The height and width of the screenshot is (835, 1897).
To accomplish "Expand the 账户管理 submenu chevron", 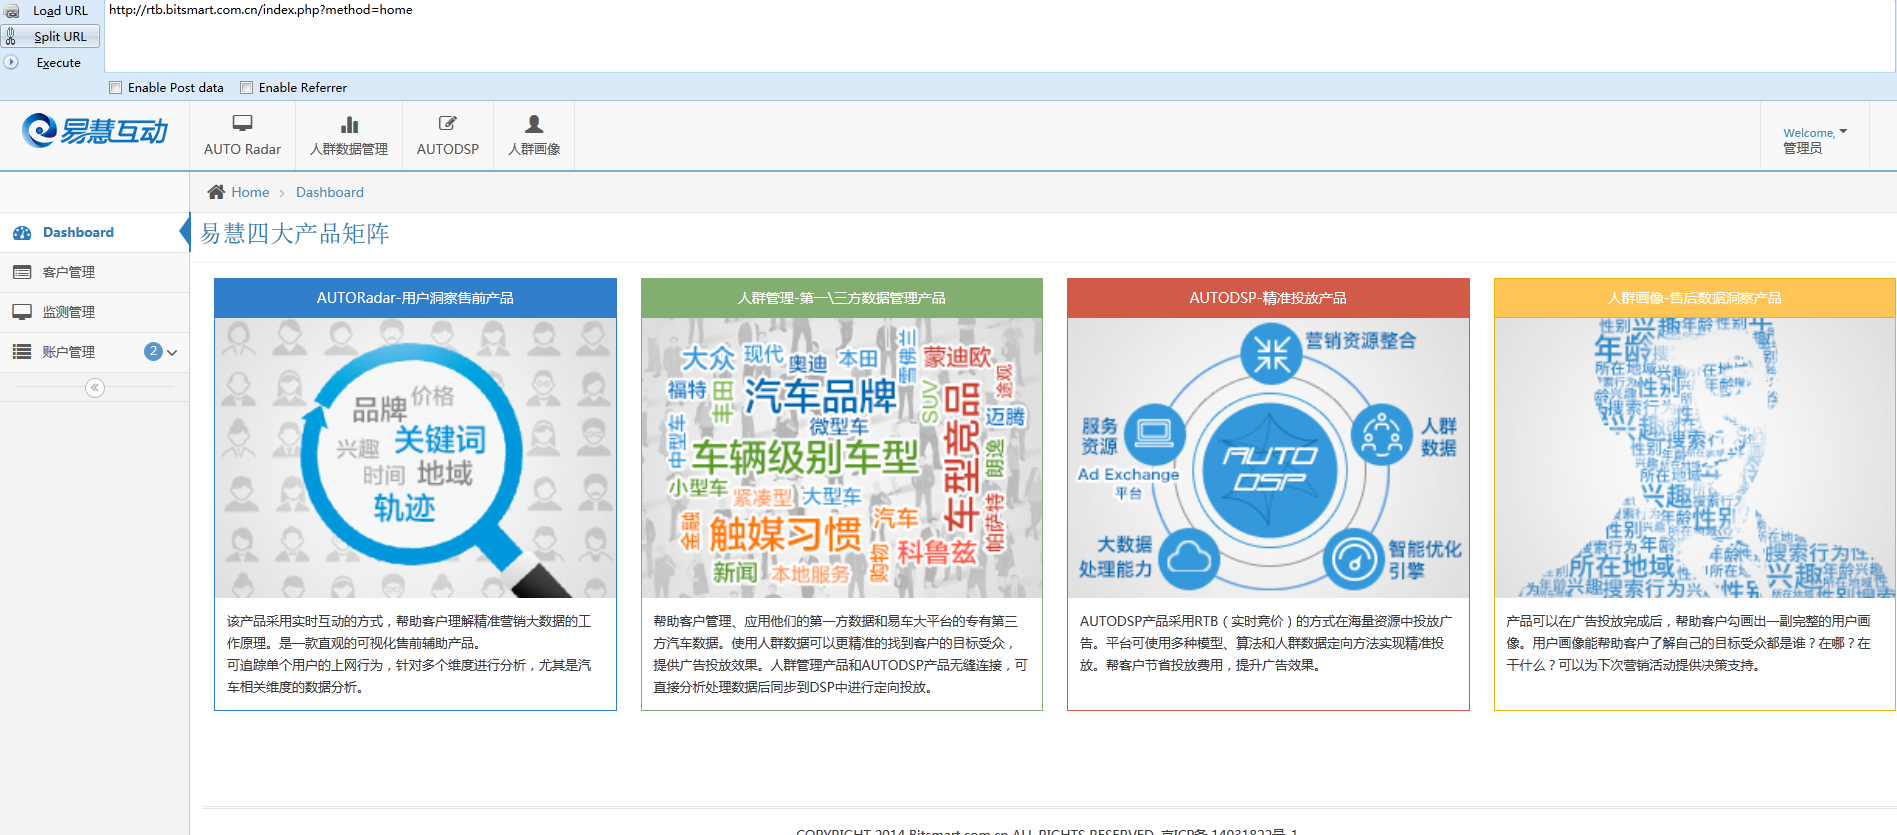I will click(172, 352).
